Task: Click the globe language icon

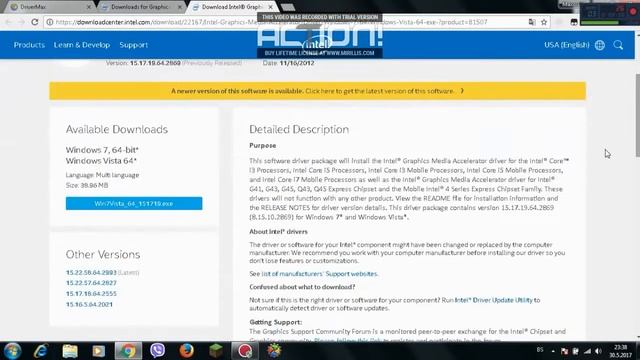Action: pyautogui.click(x=600, y=45)
